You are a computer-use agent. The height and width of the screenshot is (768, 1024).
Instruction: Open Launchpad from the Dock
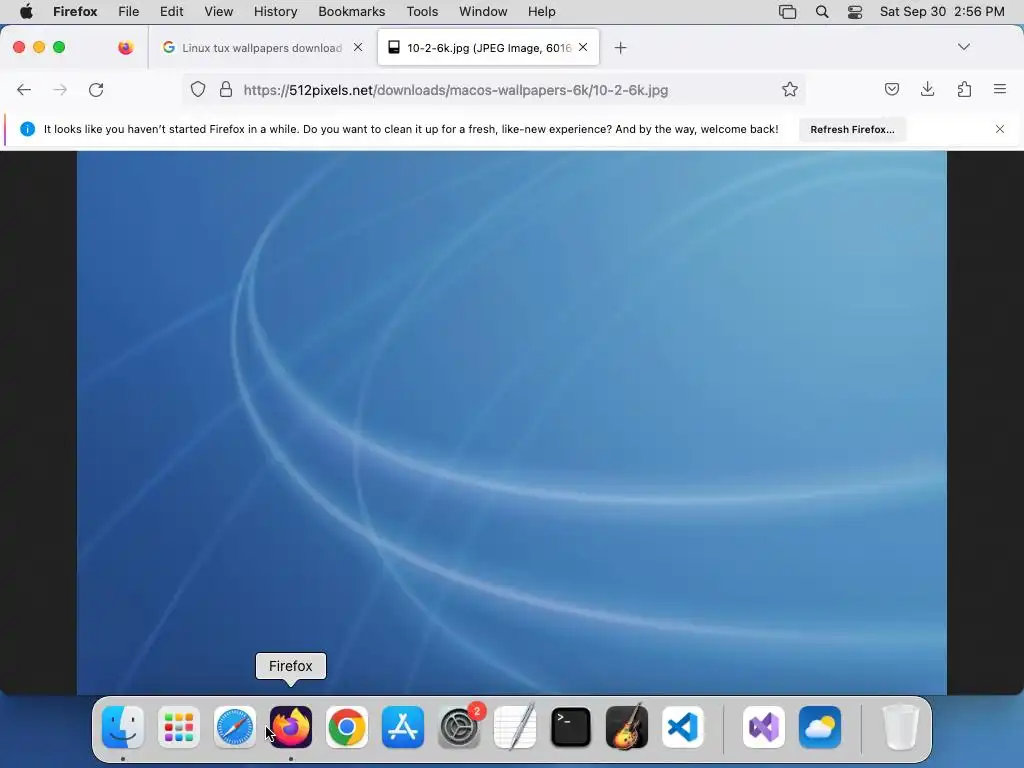[x=179, y=727]
